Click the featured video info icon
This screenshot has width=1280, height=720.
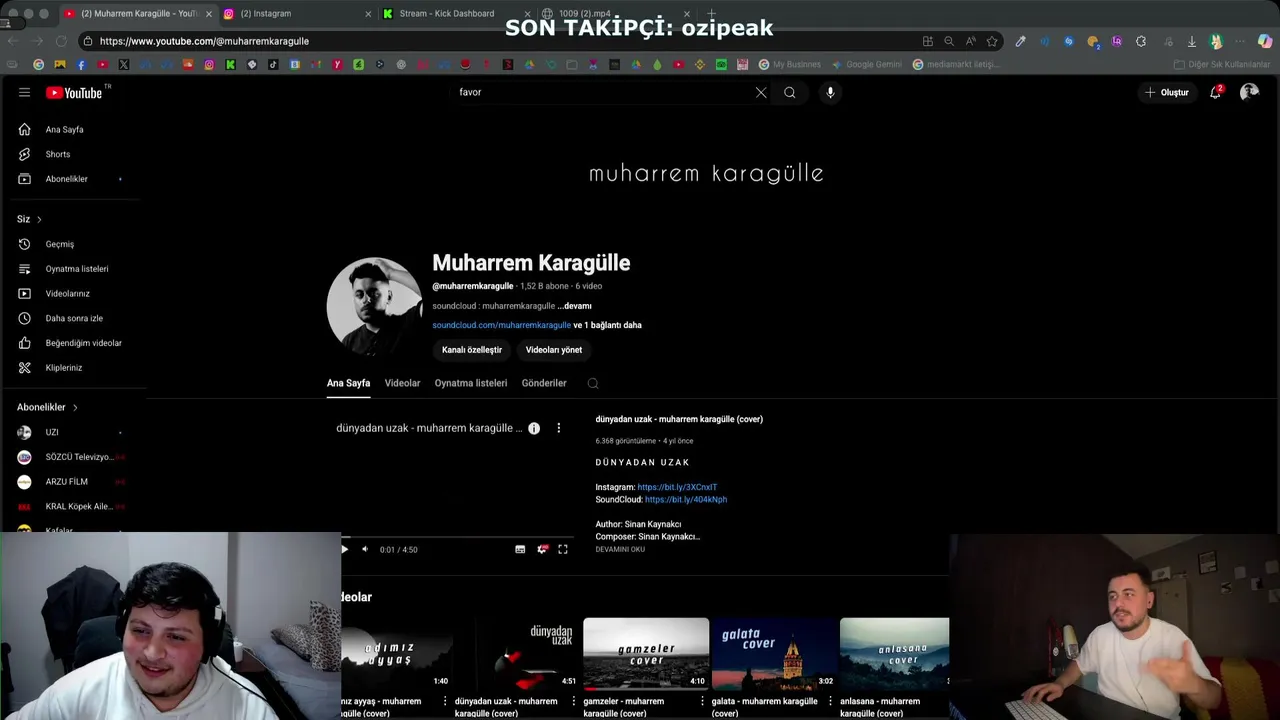click(x=534, y=428)
